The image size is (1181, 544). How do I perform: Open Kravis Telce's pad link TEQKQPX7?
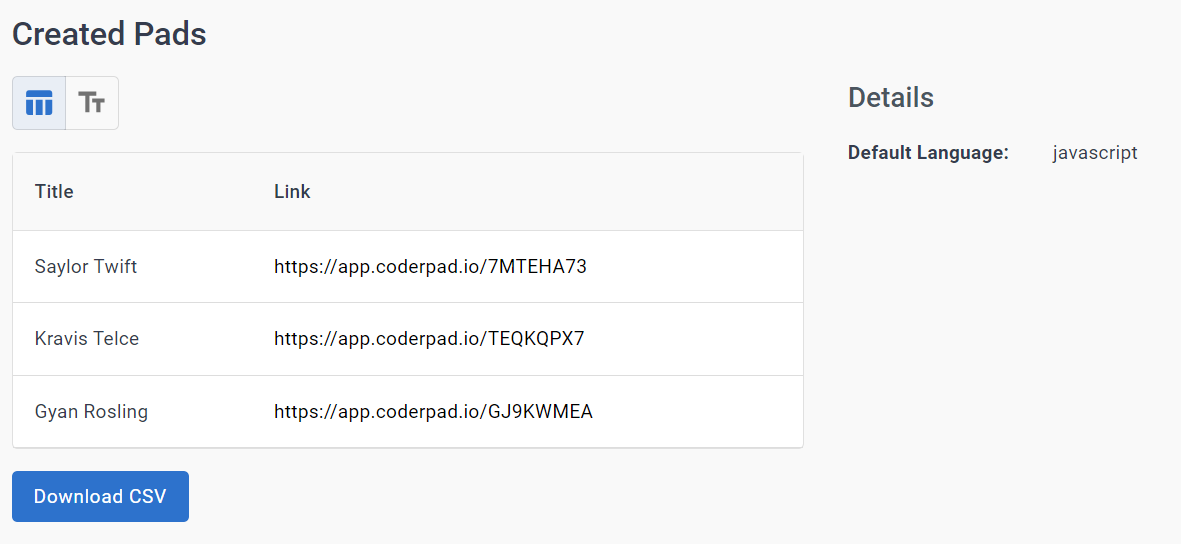tap(429, 339)
